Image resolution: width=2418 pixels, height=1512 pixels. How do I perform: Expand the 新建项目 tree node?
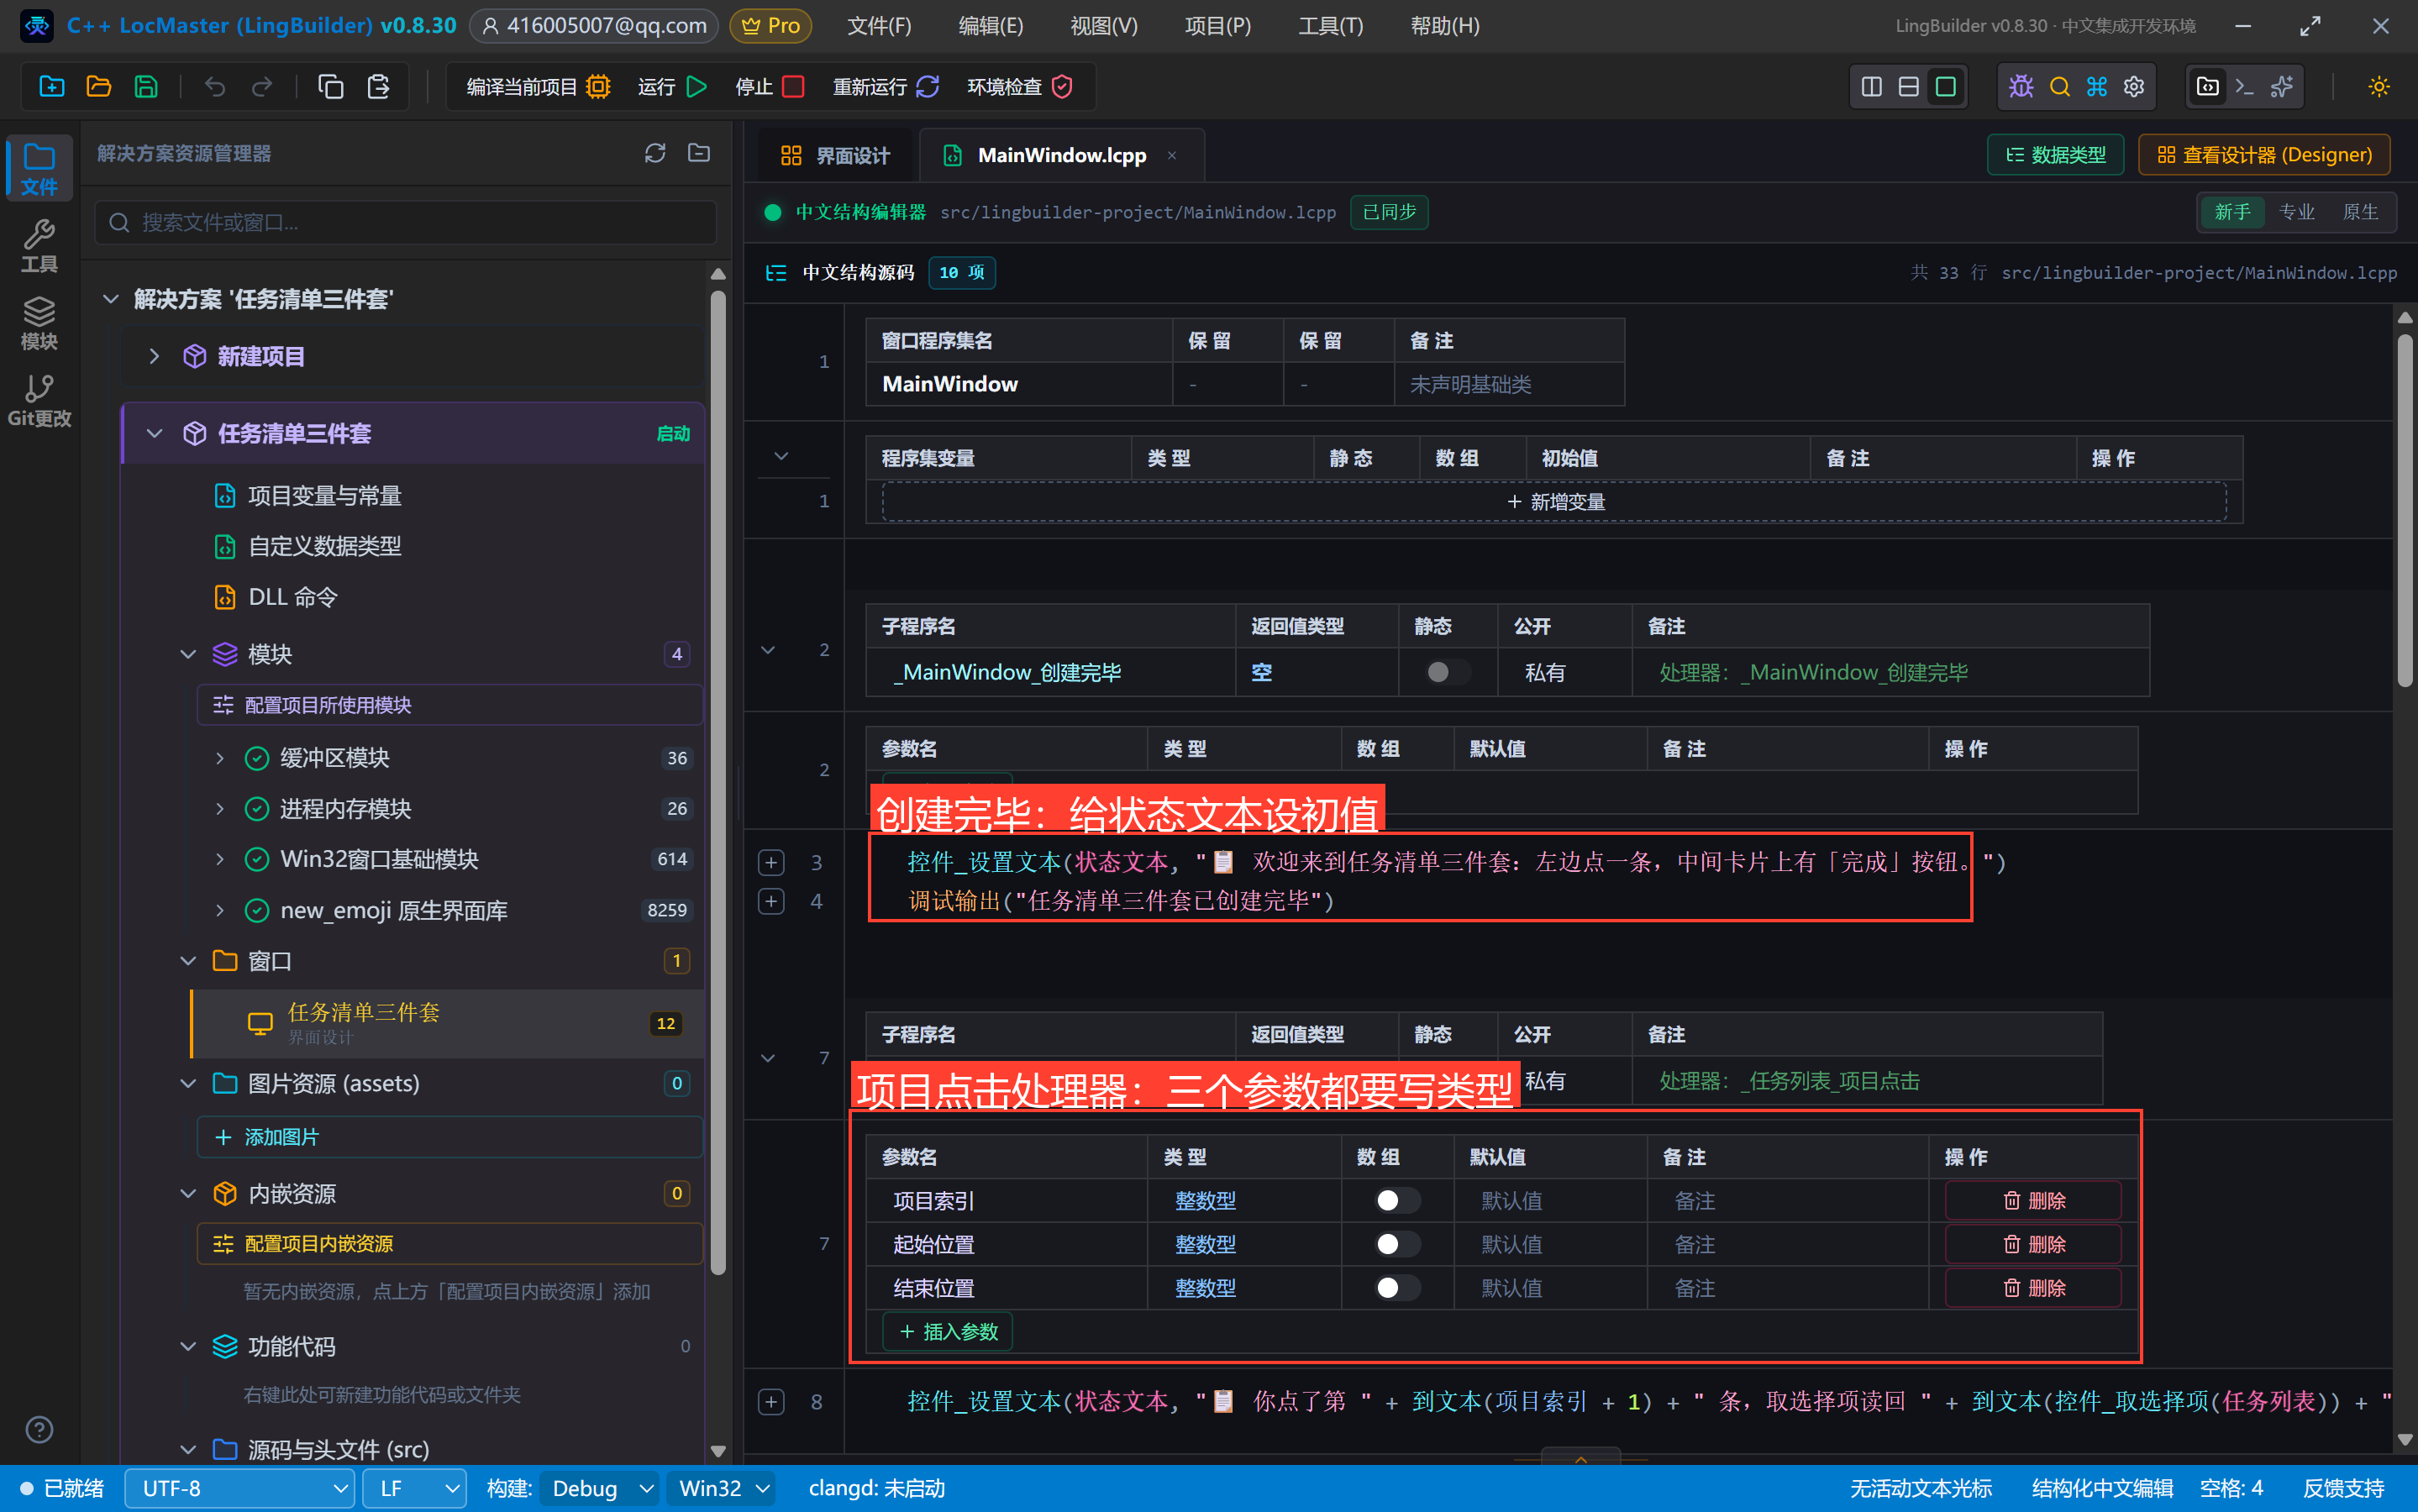pyautogui.click(x=154, y=356)
